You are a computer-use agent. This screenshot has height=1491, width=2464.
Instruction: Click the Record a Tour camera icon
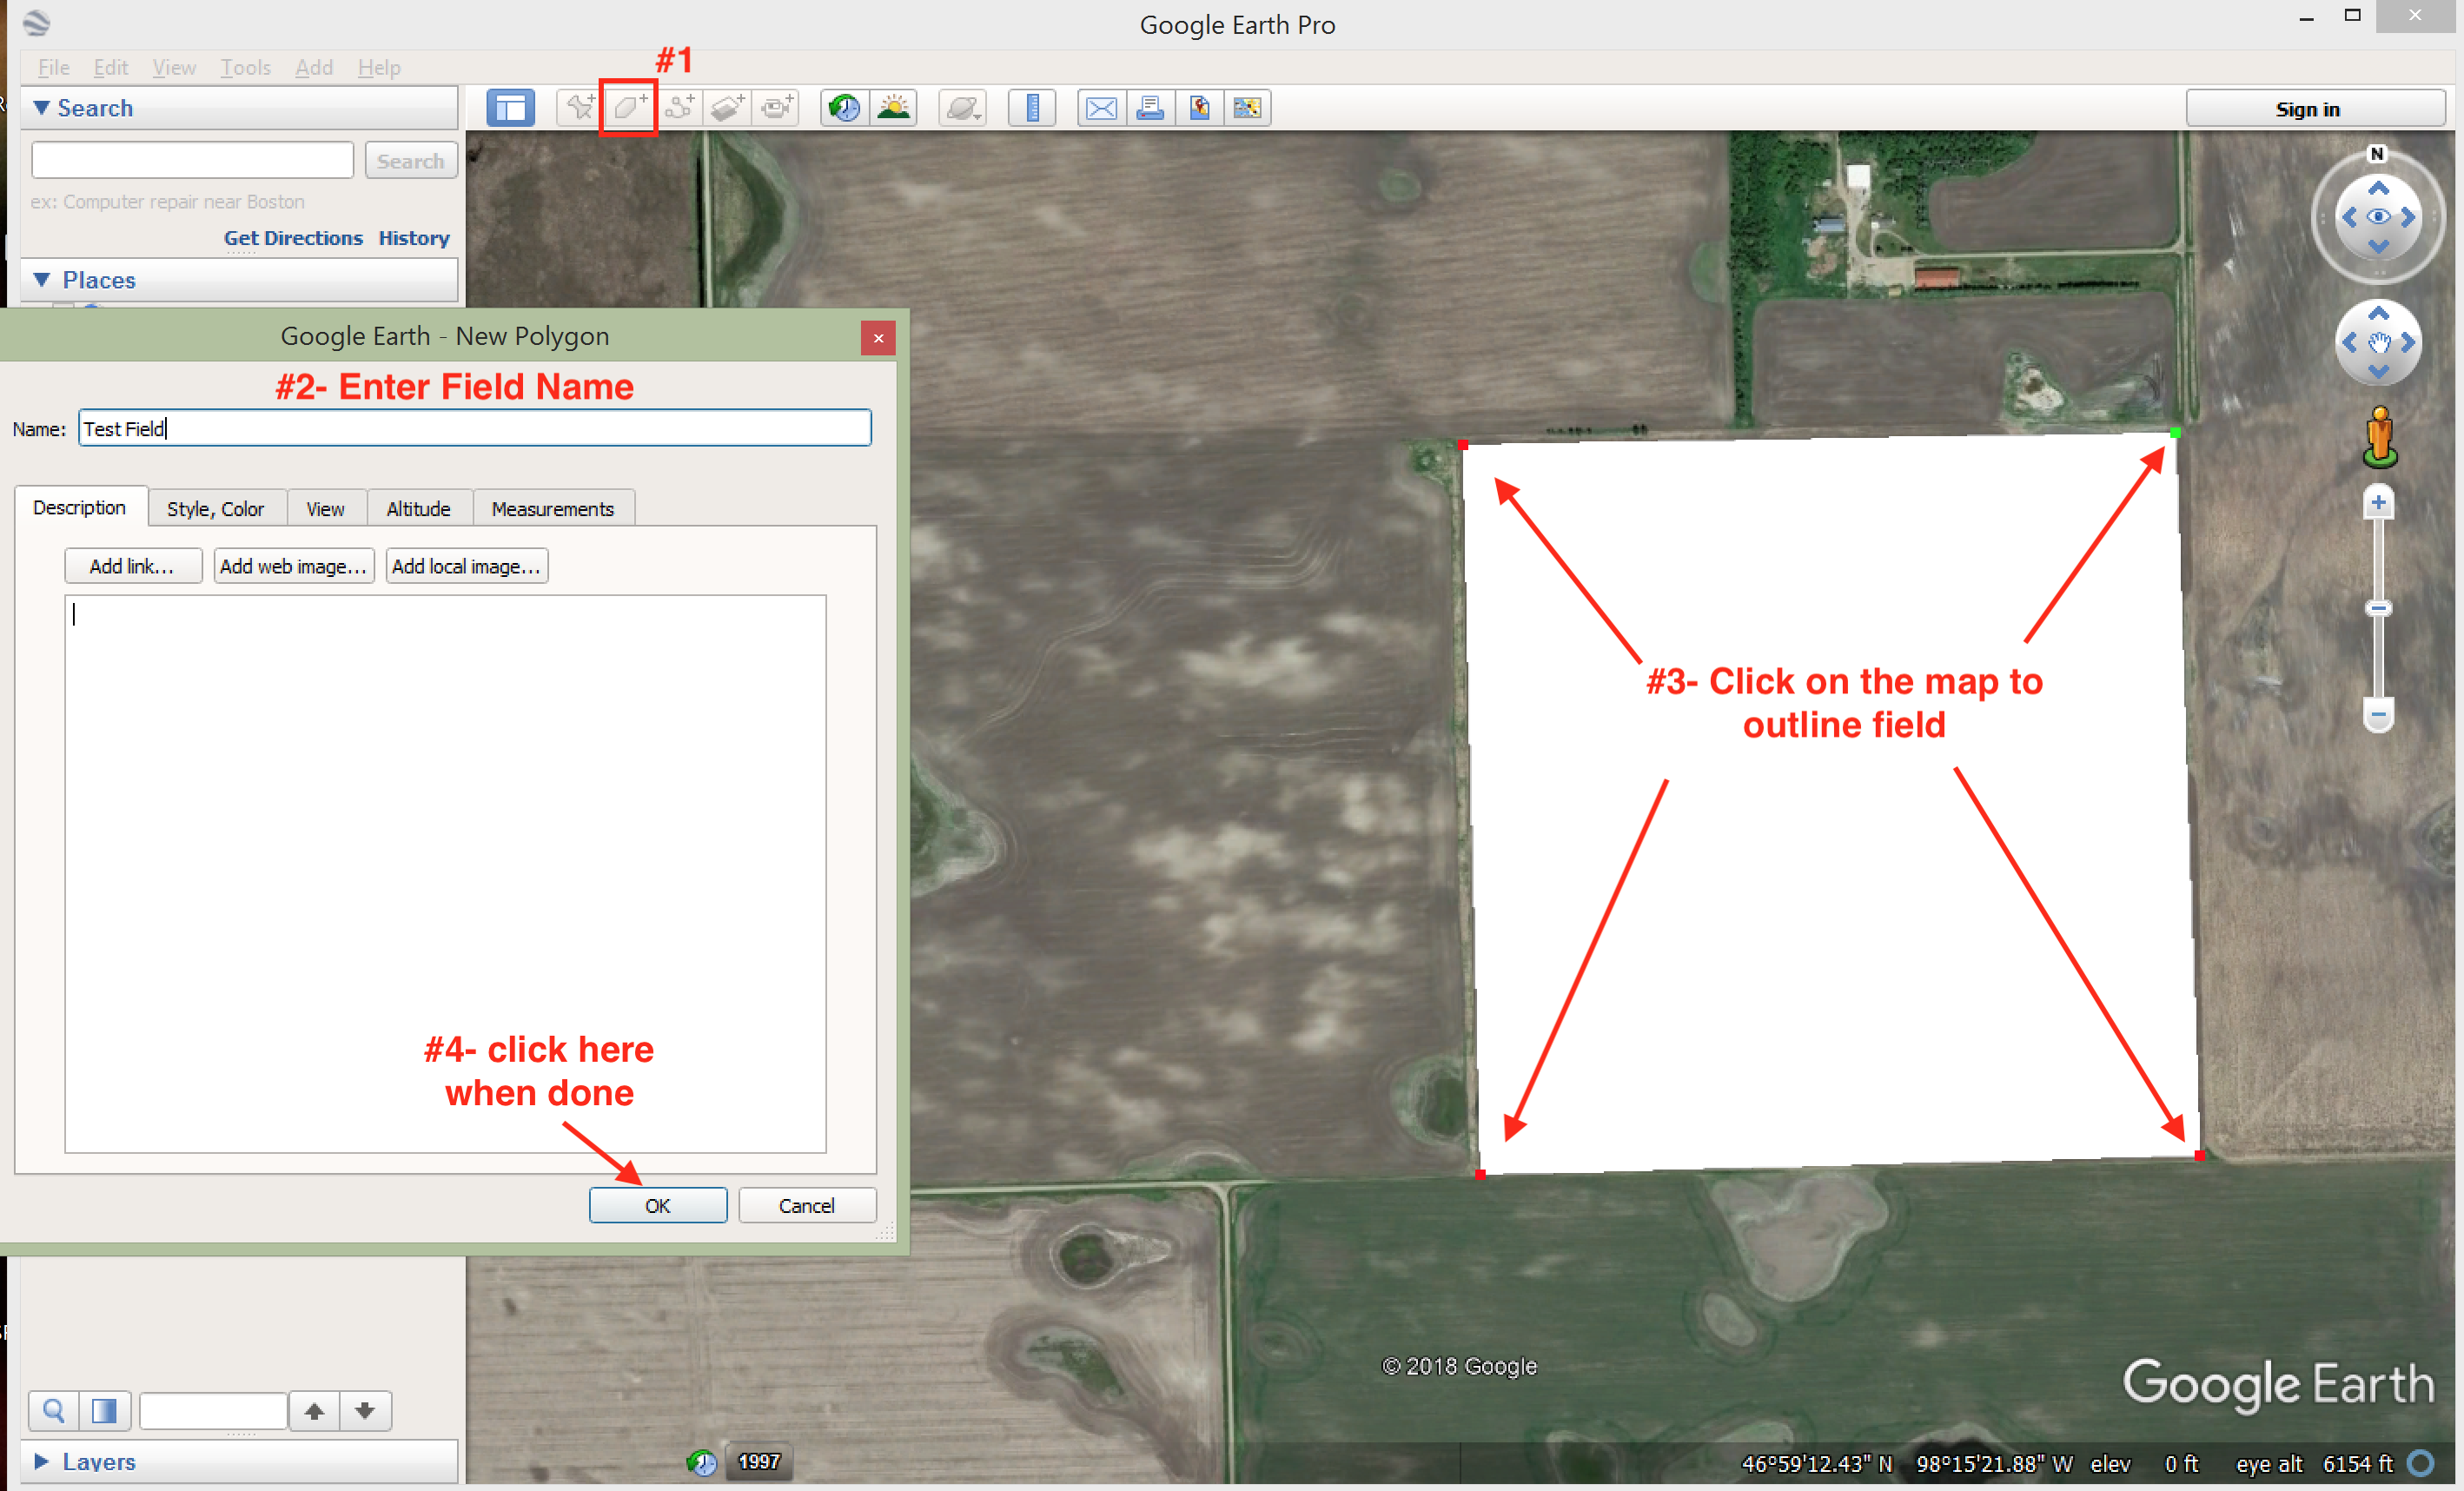click(x=777, y=107)
